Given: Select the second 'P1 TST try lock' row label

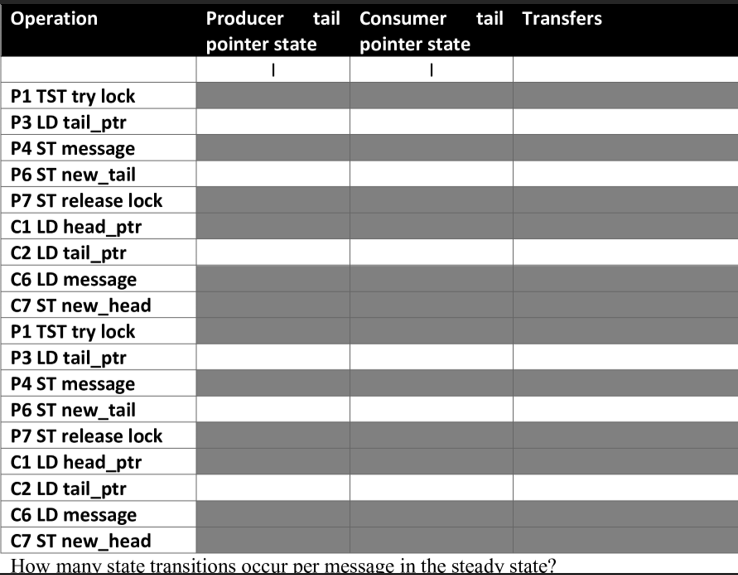Looking at the screenshot, I should (73, 331).
